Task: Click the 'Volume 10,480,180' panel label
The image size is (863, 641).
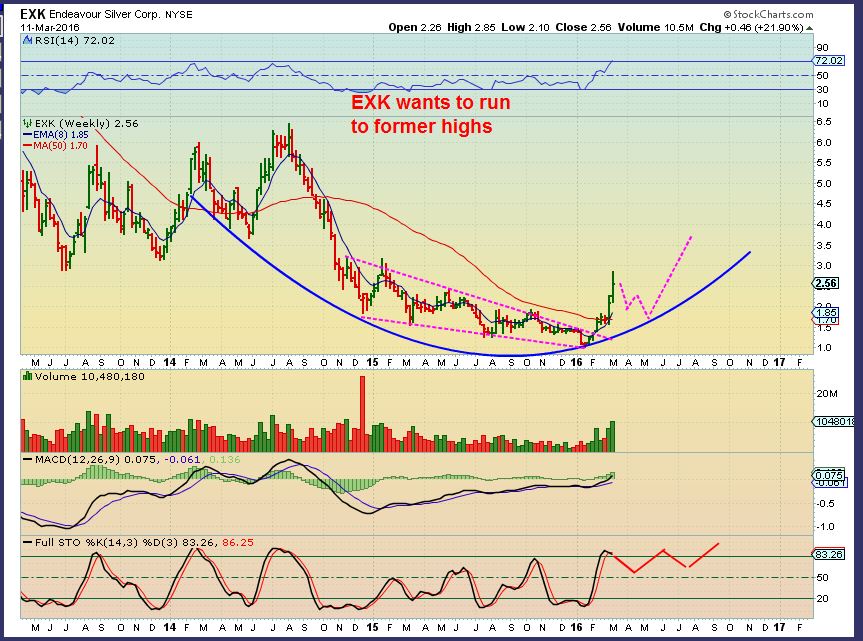Action: tap(89, 377)
